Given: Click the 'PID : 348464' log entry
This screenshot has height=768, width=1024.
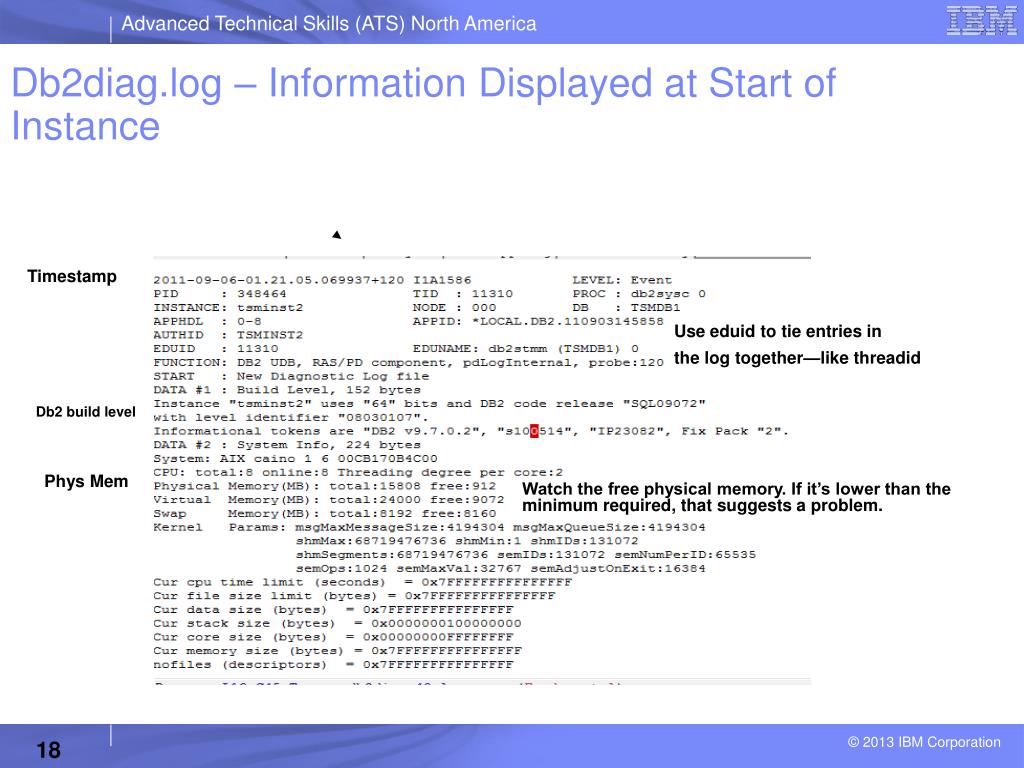Looking at the screenshot, I should pyautogui.click(x=220, y=294).
